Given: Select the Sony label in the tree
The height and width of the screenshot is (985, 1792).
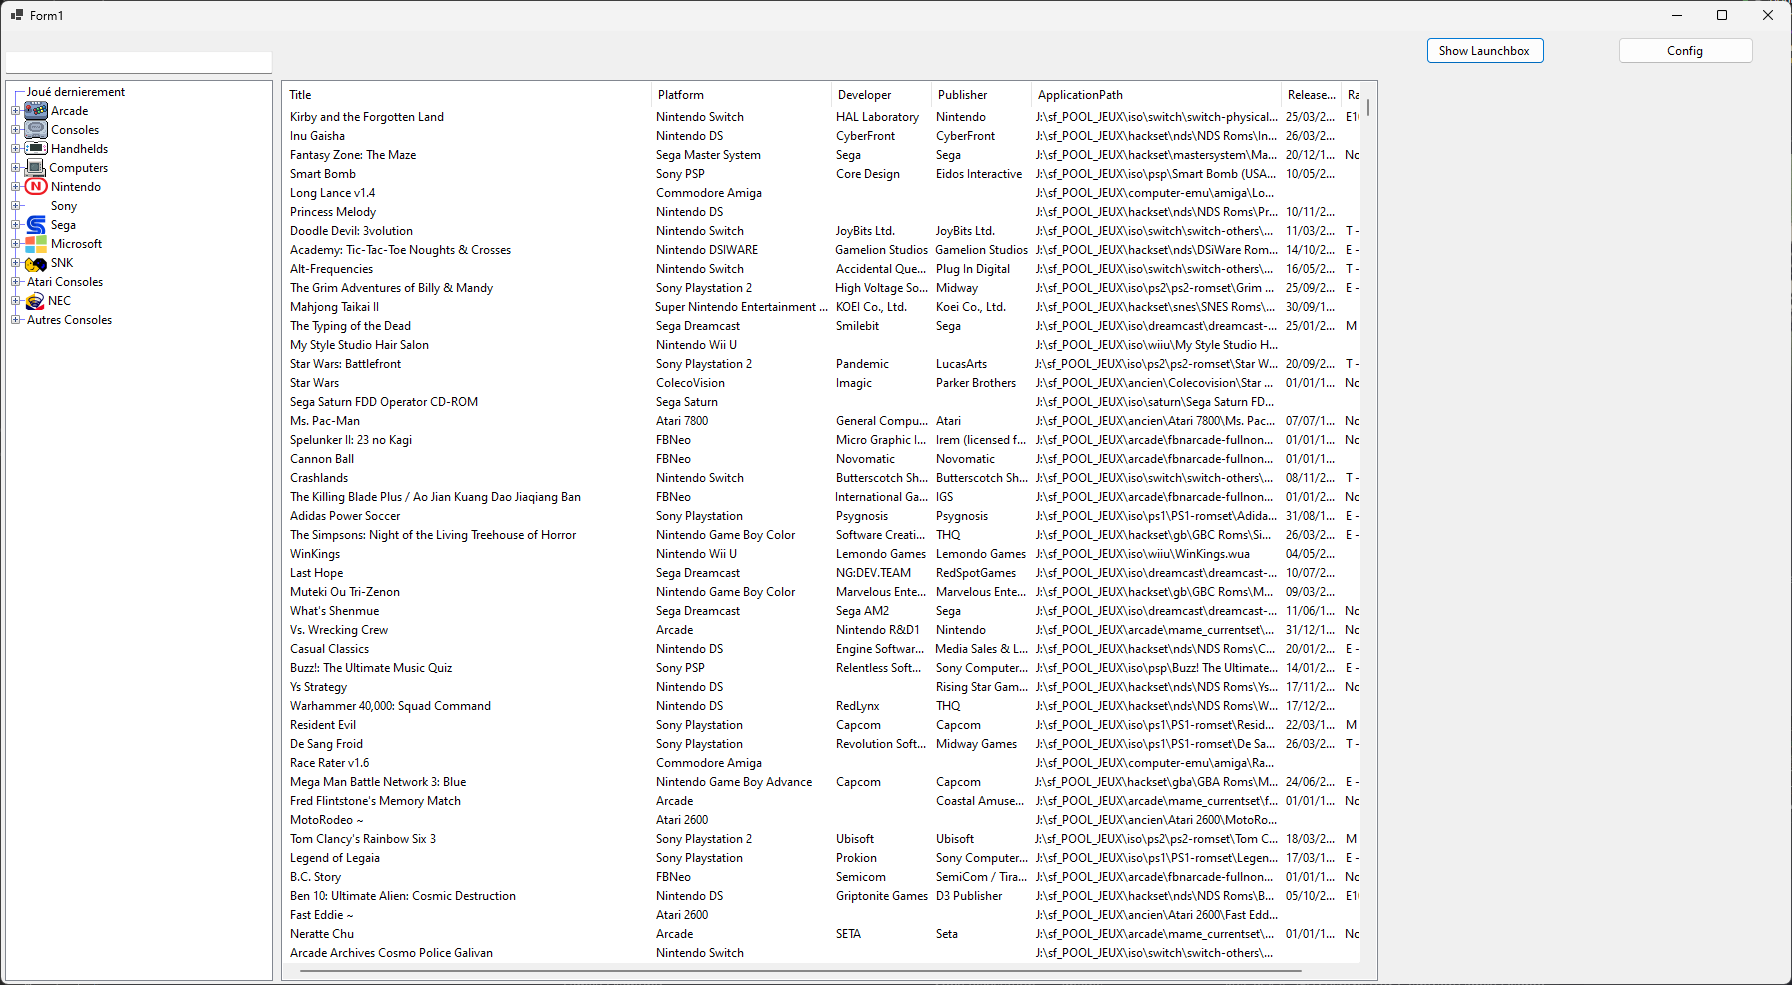Looking at the screenshot, I should tap(64, 206).
